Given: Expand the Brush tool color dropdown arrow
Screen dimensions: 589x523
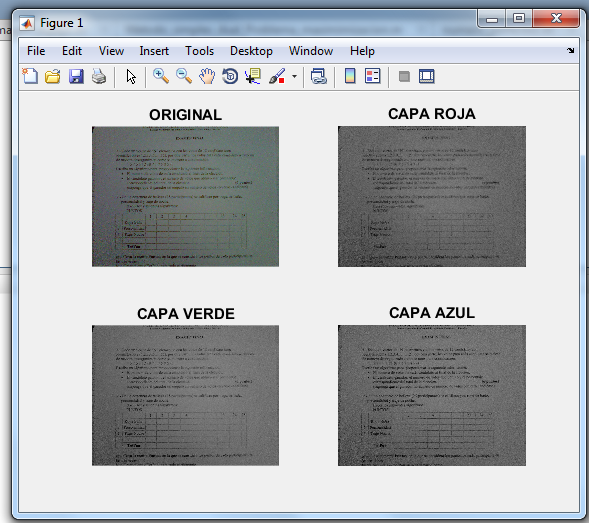Looking at the screenshot, I should 294,77.
